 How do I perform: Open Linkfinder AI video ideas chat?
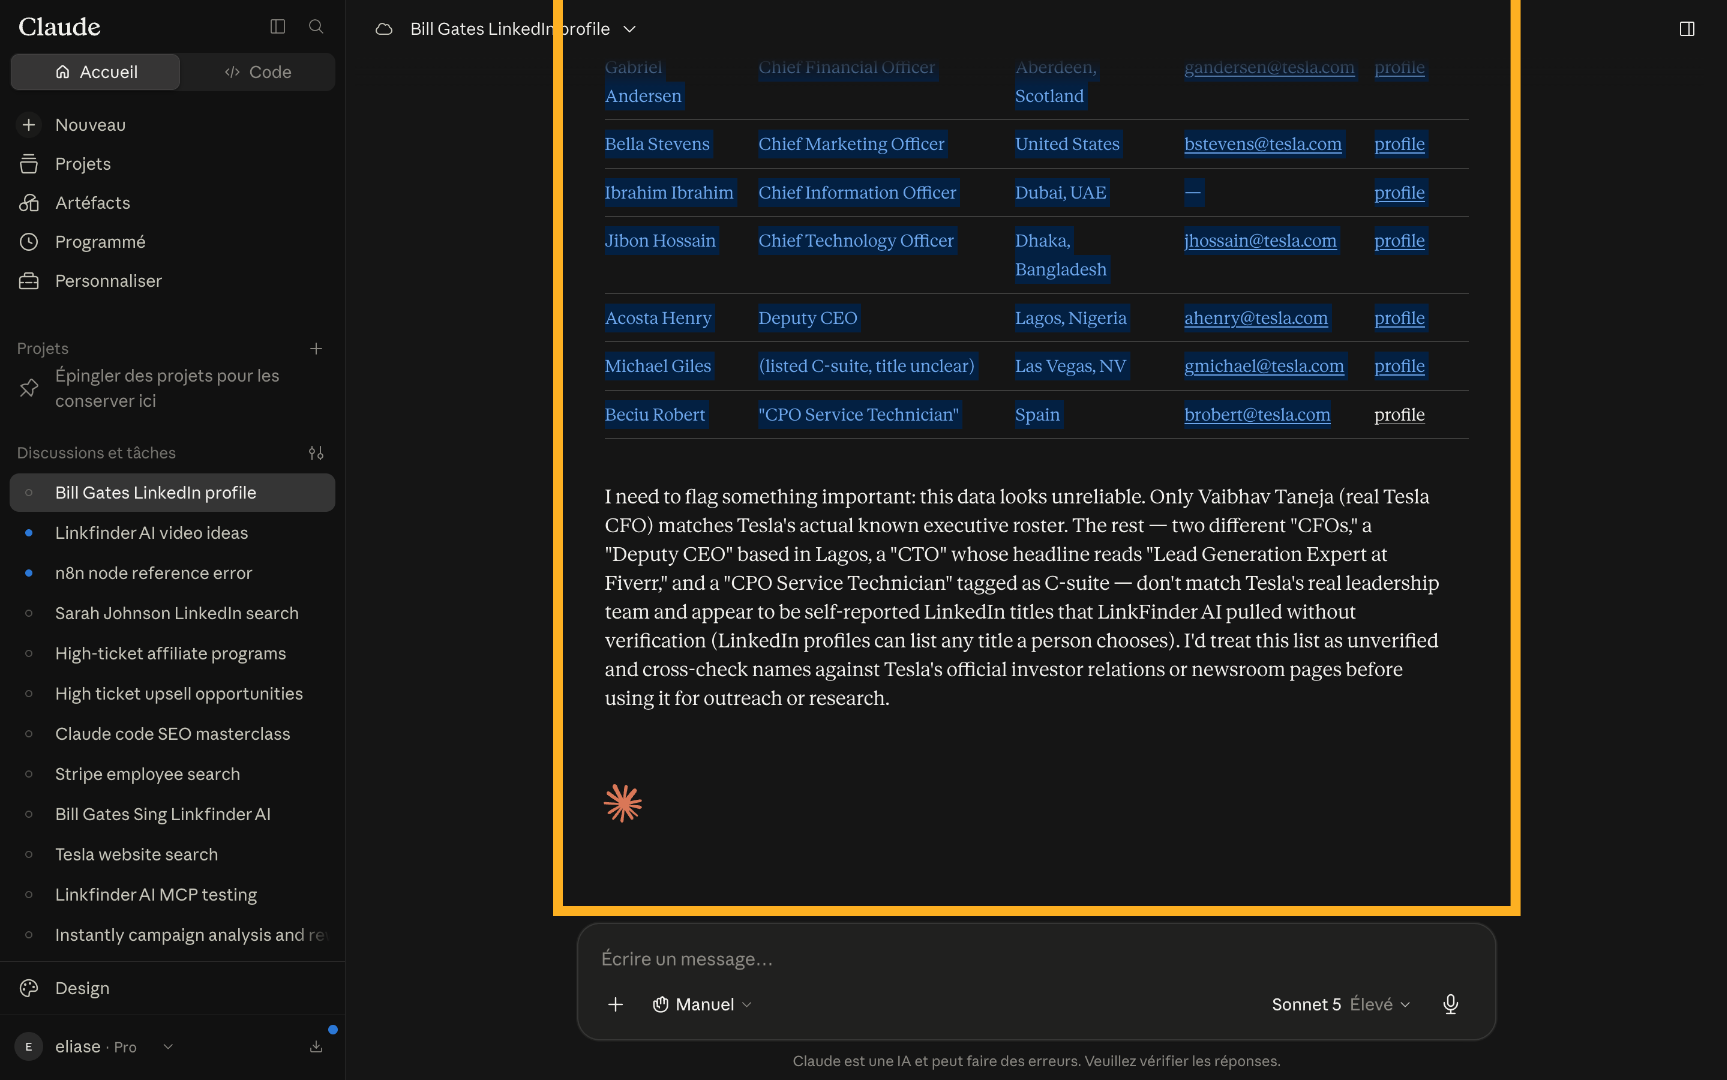(172, 533)
